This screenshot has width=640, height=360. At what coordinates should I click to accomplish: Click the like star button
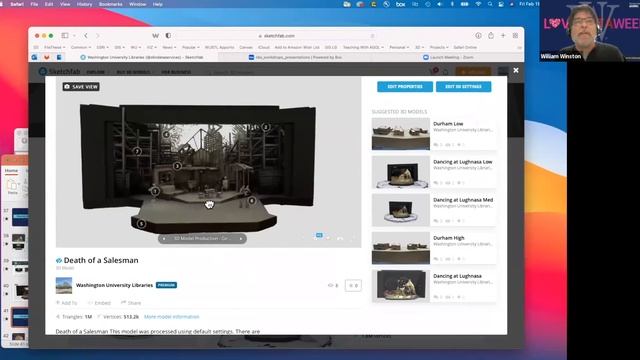point(353,285)
